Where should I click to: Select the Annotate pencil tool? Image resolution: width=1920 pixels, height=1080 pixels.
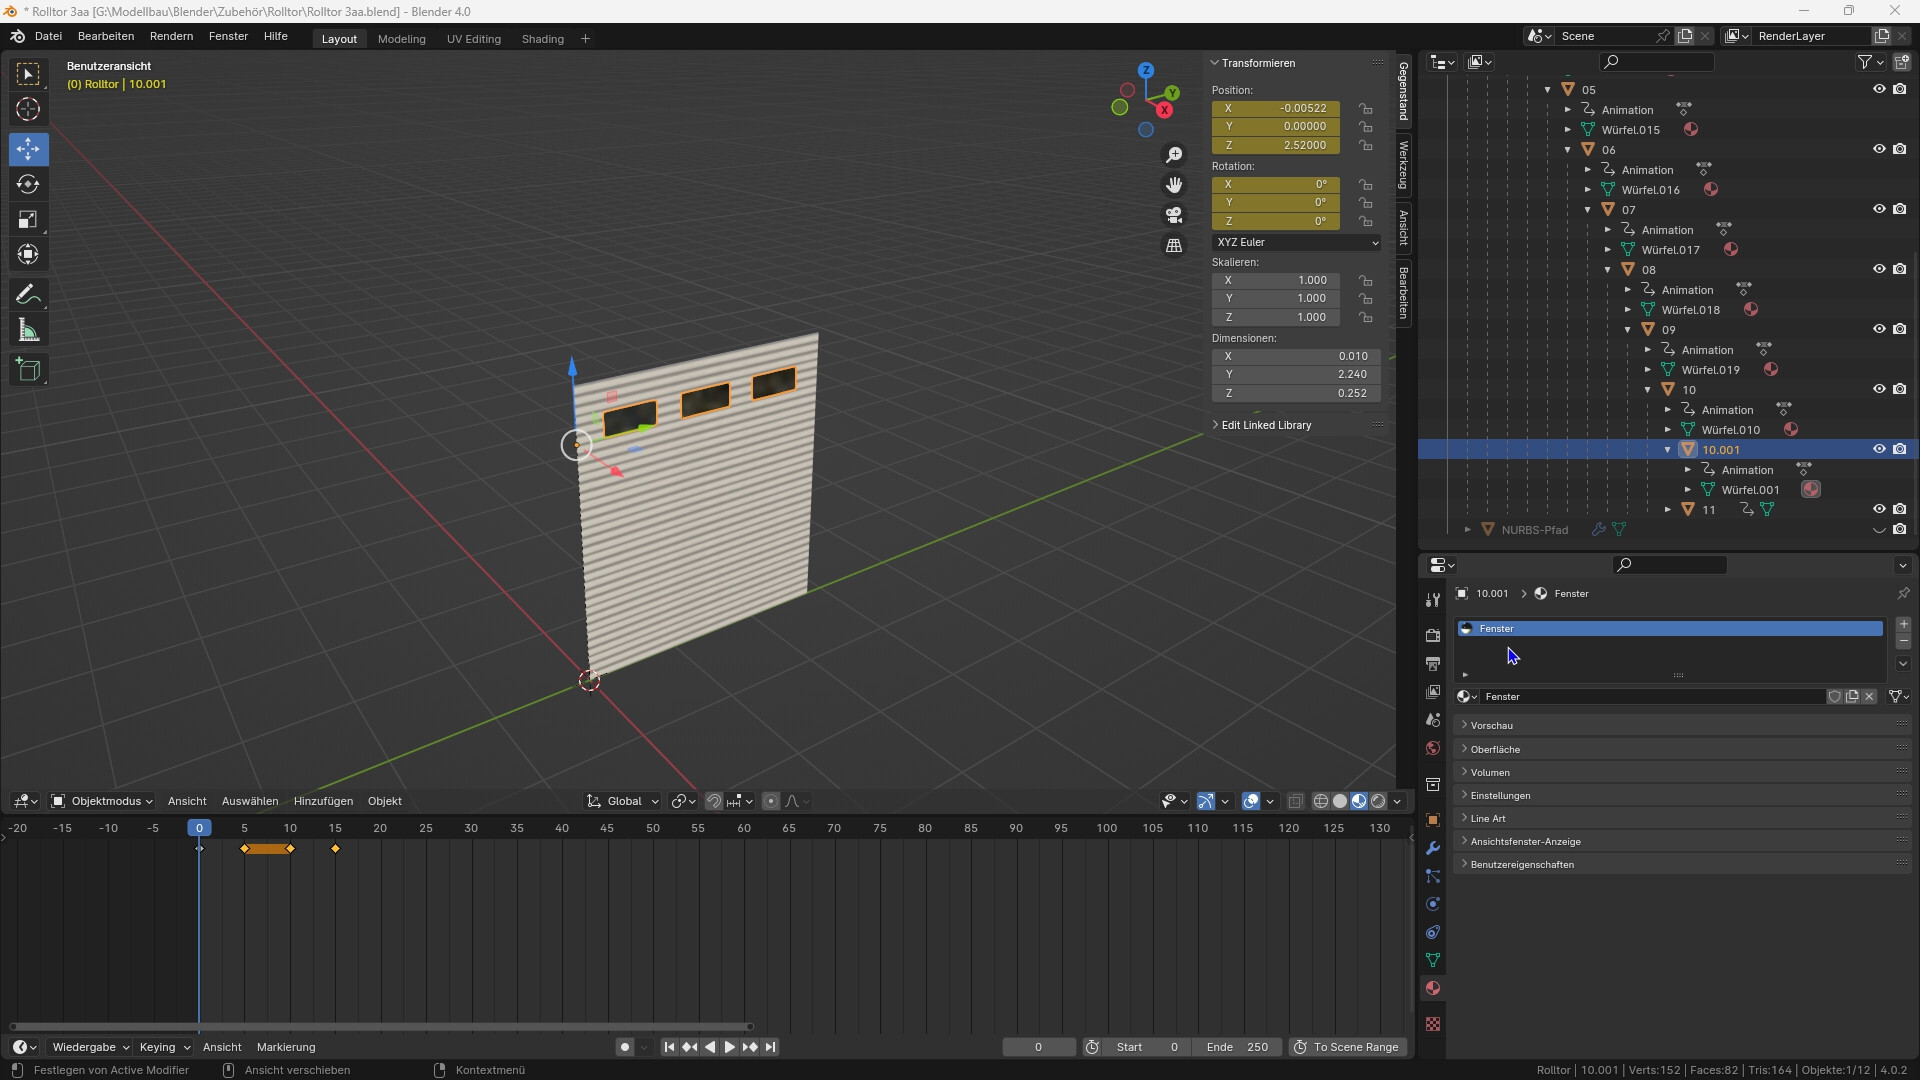tap(28, 294)
